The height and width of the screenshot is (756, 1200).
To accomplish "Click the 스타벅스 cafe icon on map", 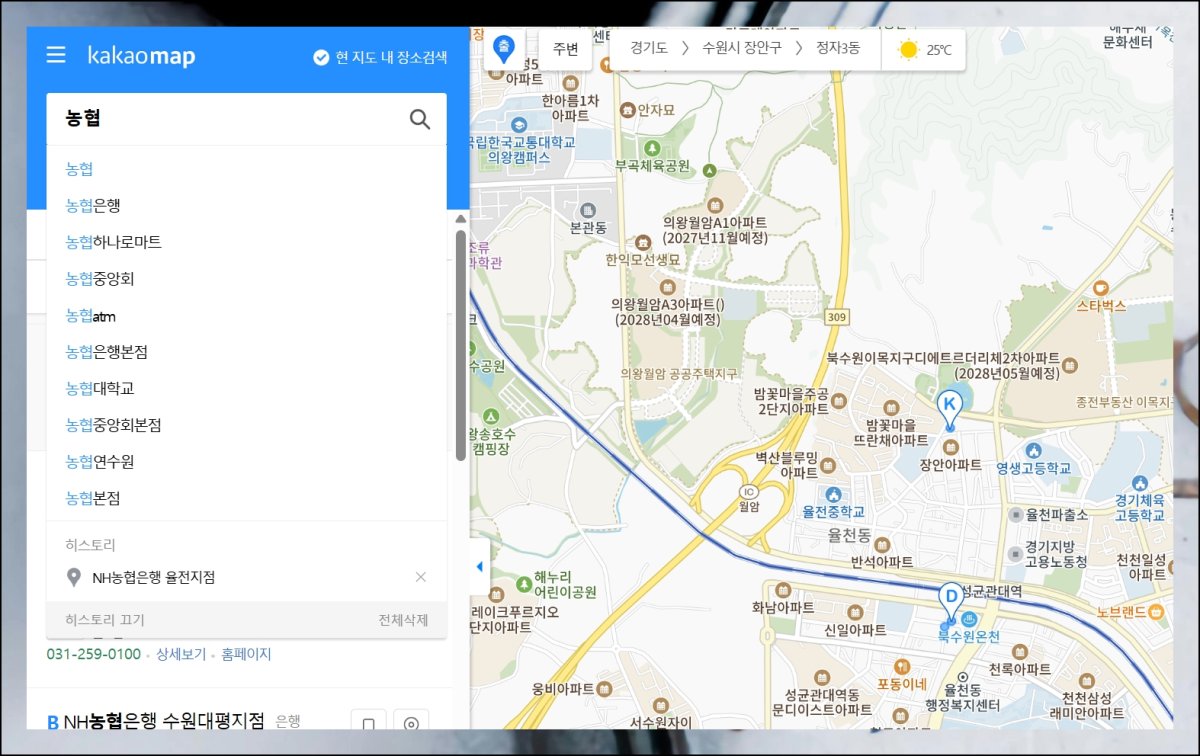I will [1101, 287].
